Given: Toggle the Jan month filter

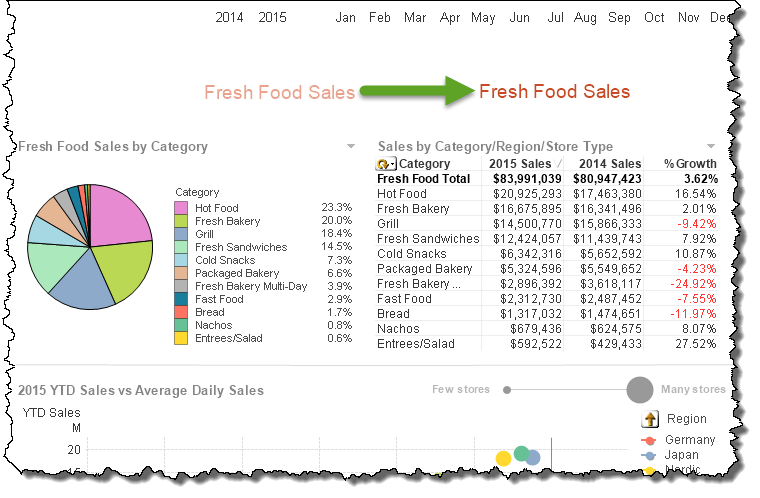Looking at the screenshot, I should (x=346, y=17).
